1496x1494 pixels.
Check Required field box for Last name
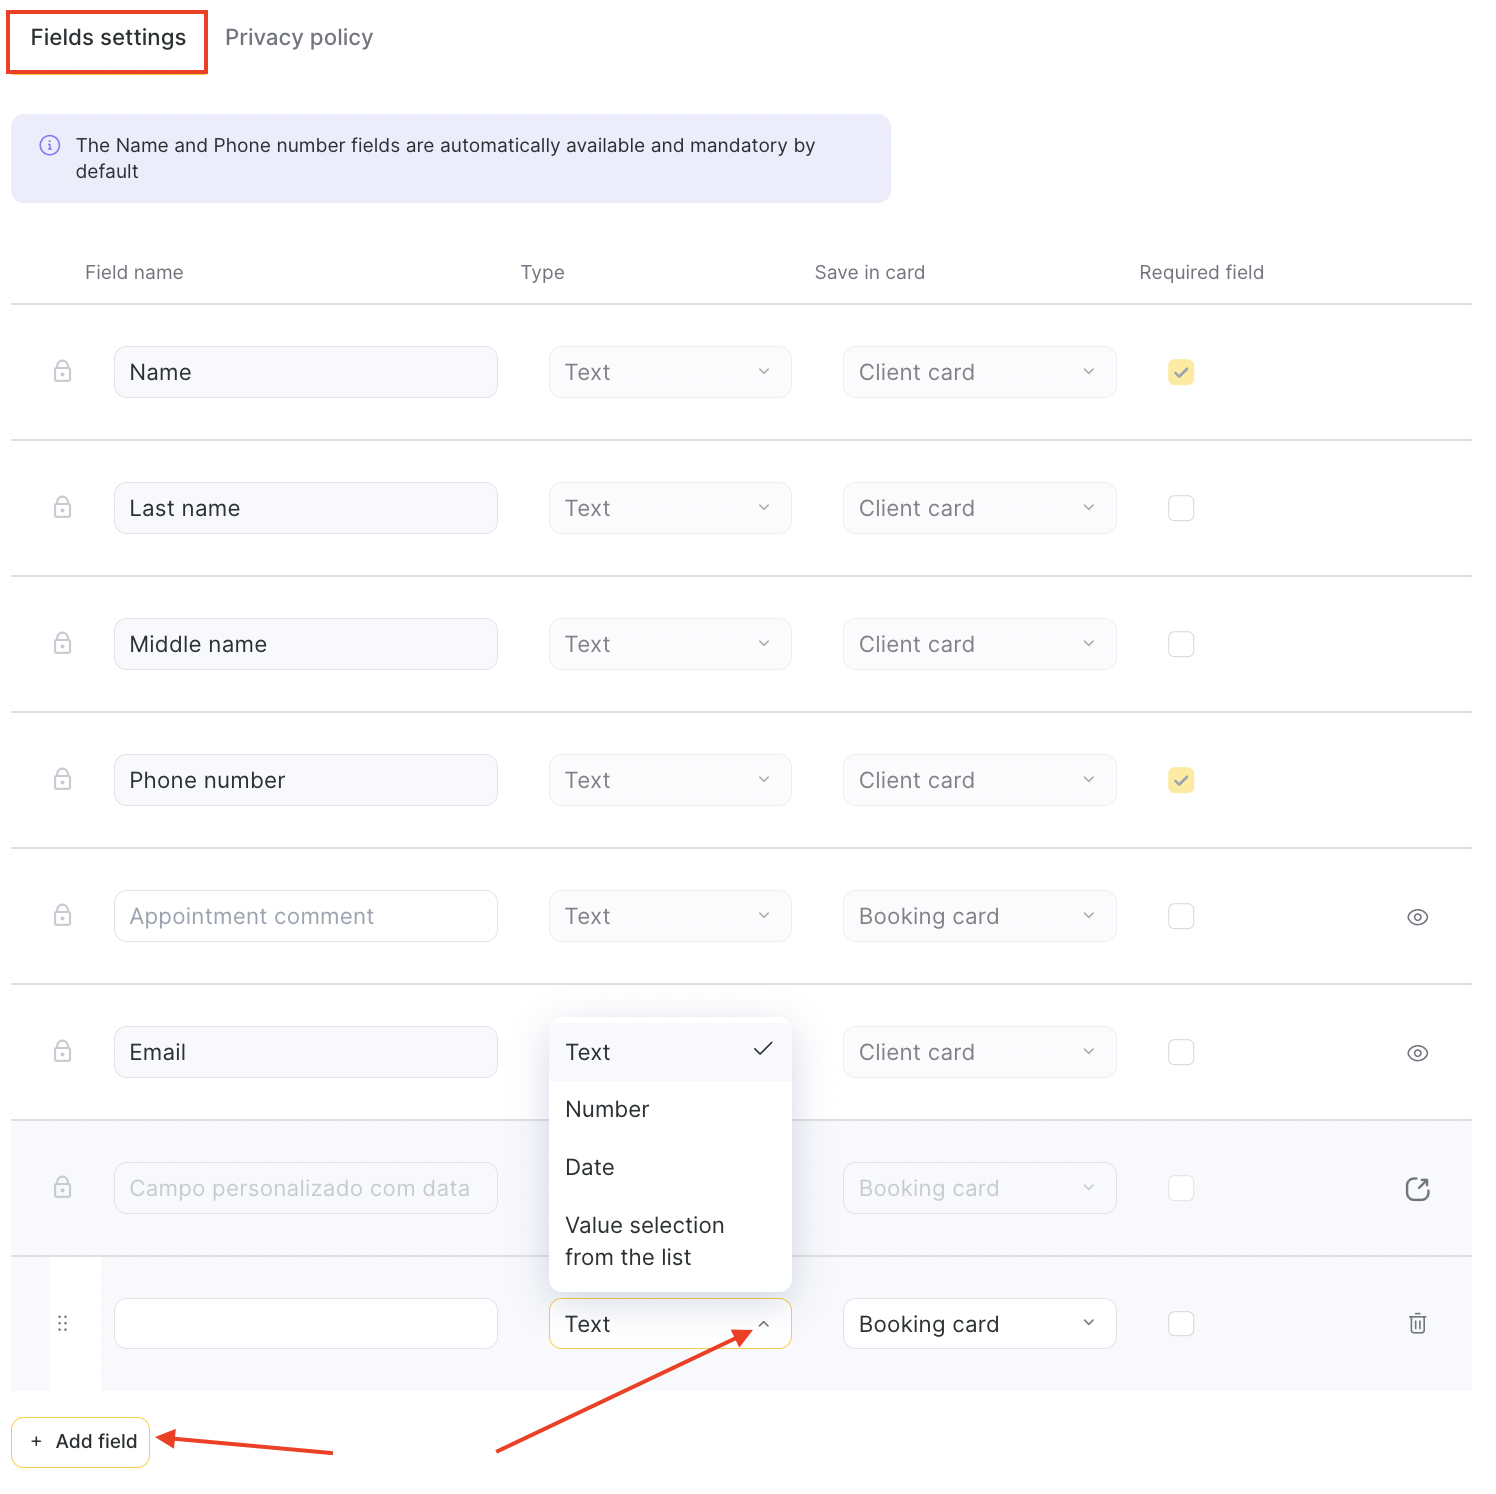coord(1181,508)
